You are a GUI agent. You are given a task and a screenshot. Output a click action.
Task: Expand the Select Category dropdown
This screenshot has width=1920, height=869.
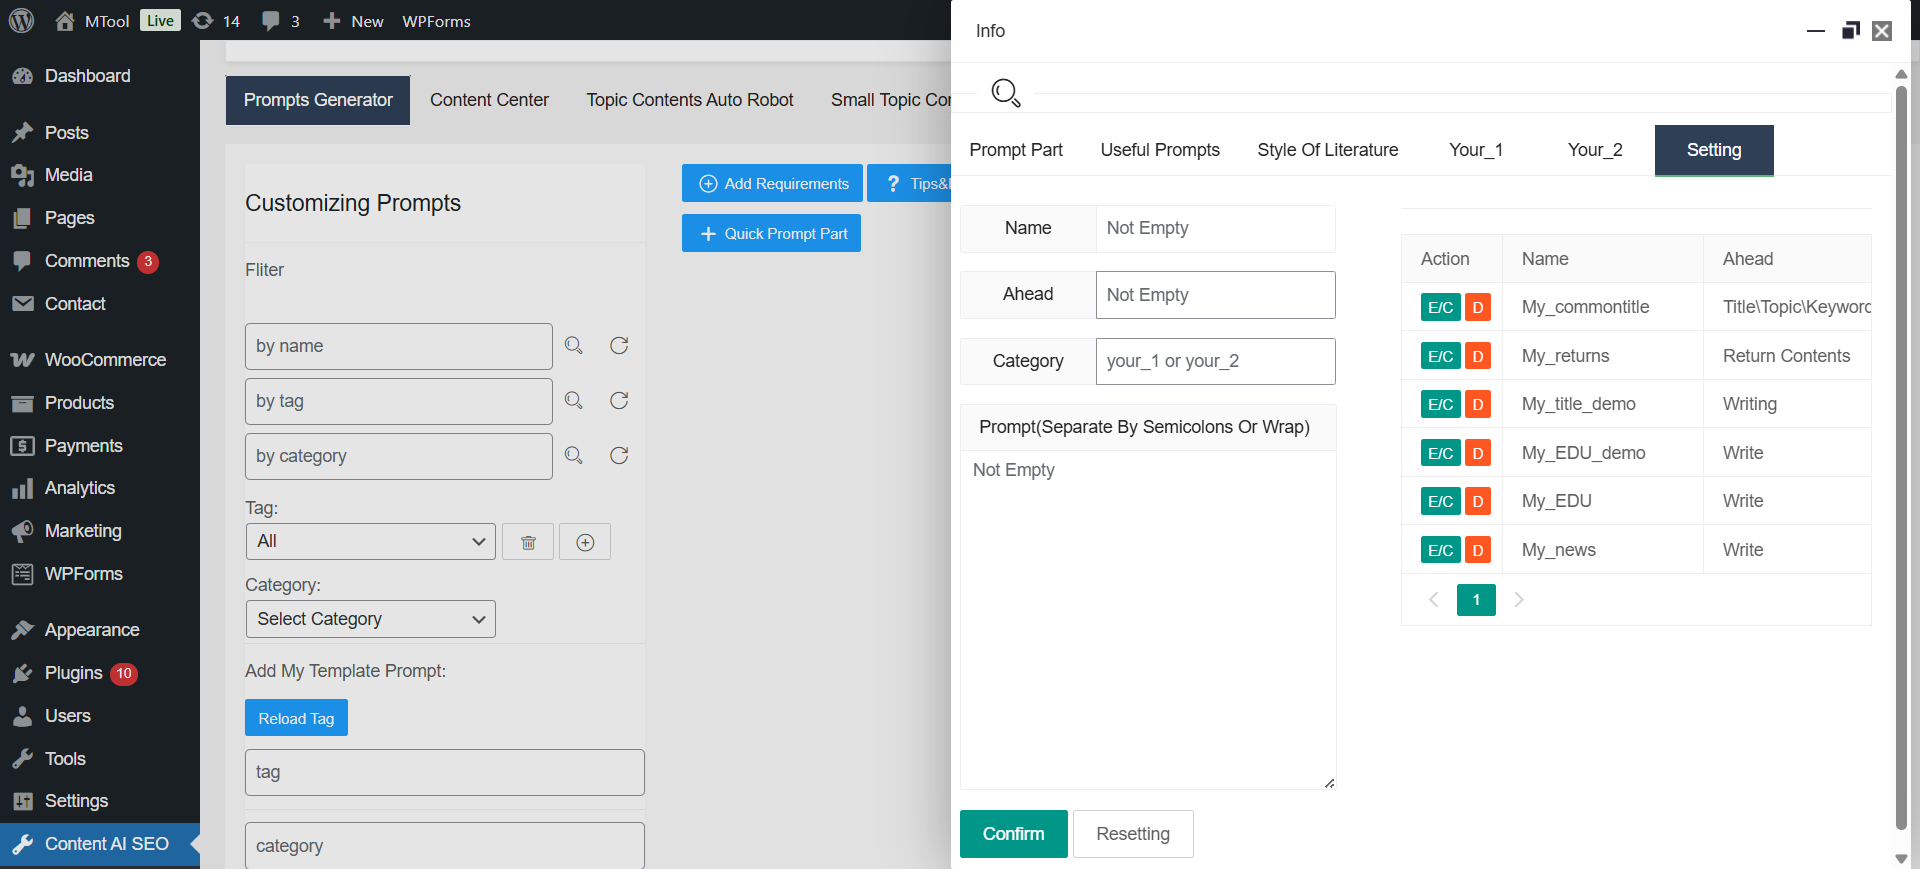coord(370,619)
